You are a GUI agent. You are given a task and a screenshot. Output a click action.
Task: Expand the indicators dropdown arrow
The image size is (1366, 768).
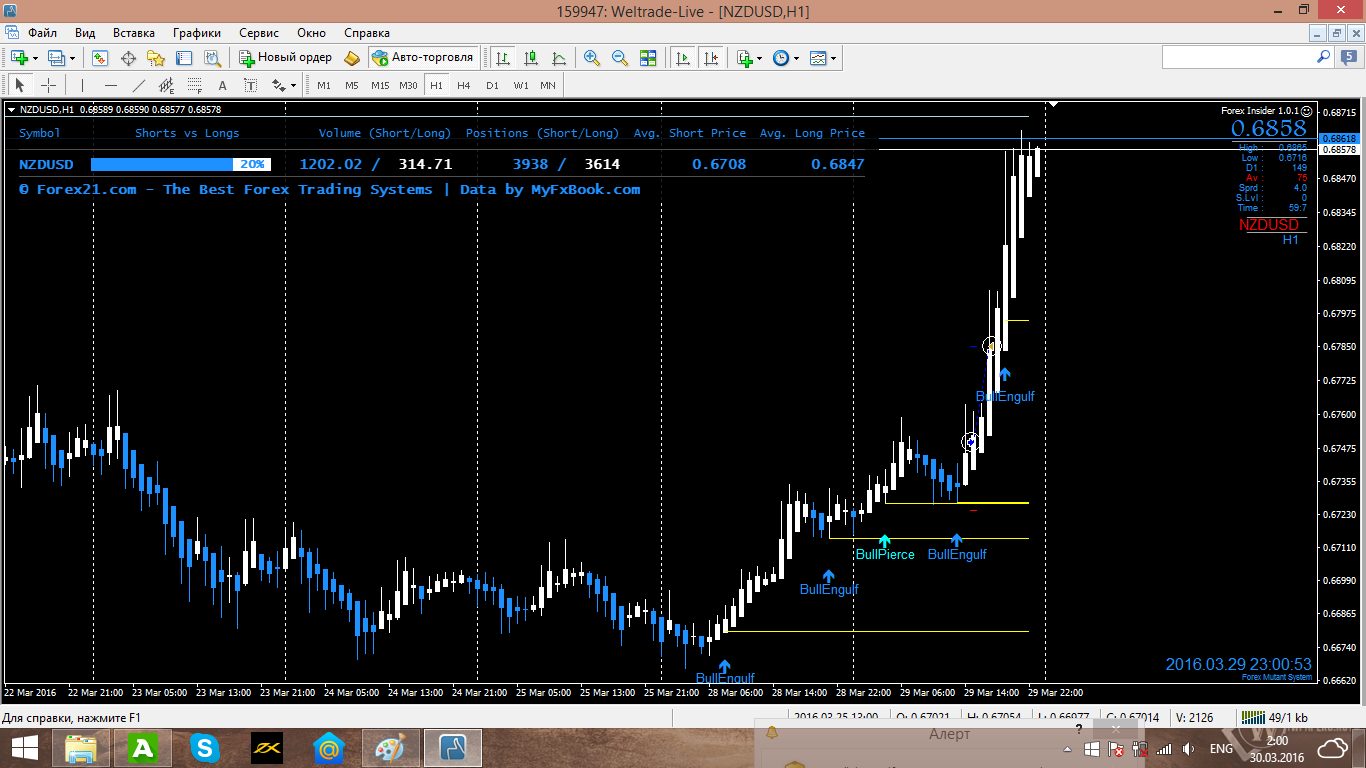(760, 59)
